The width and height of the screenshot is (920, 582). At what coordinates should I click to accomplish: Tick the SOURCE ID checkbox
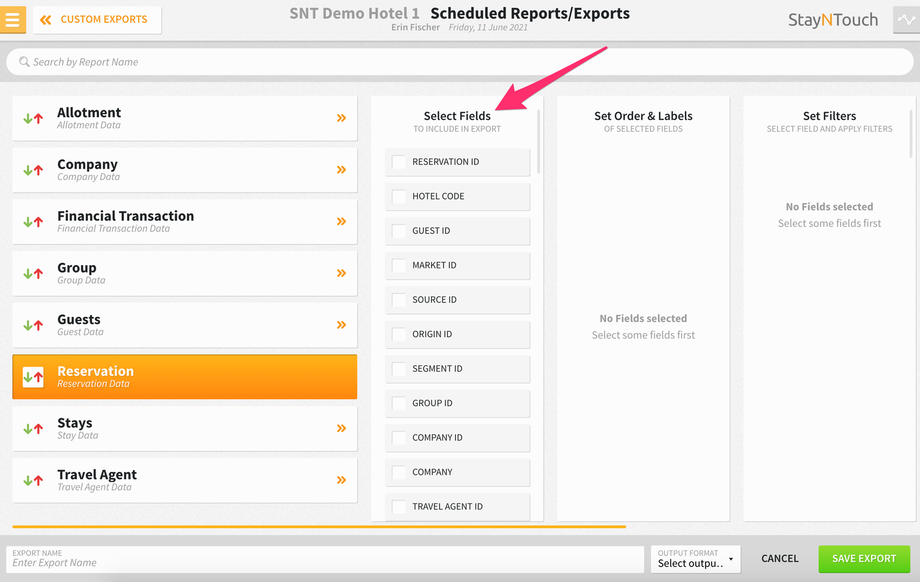click(x=399, y=300)
